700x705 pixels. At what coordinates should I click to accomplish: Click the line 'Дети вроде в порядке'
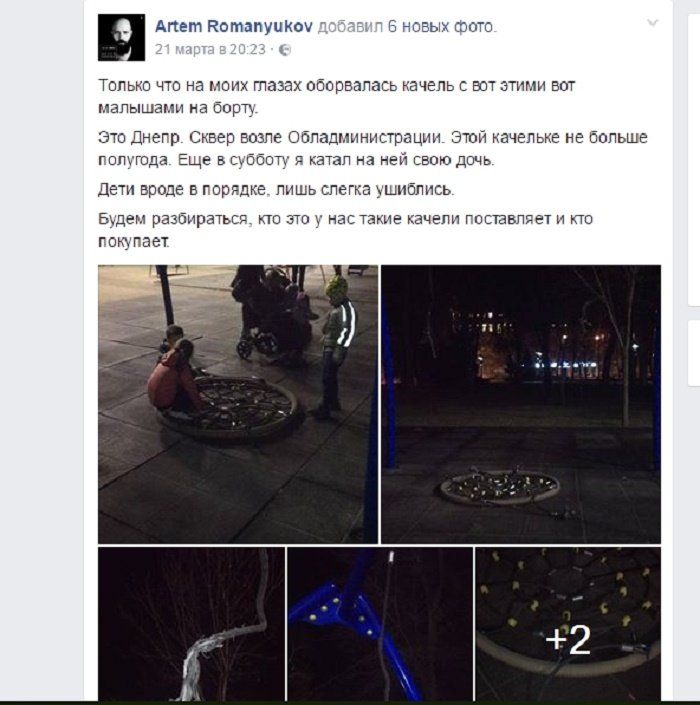tap(276, 189)
